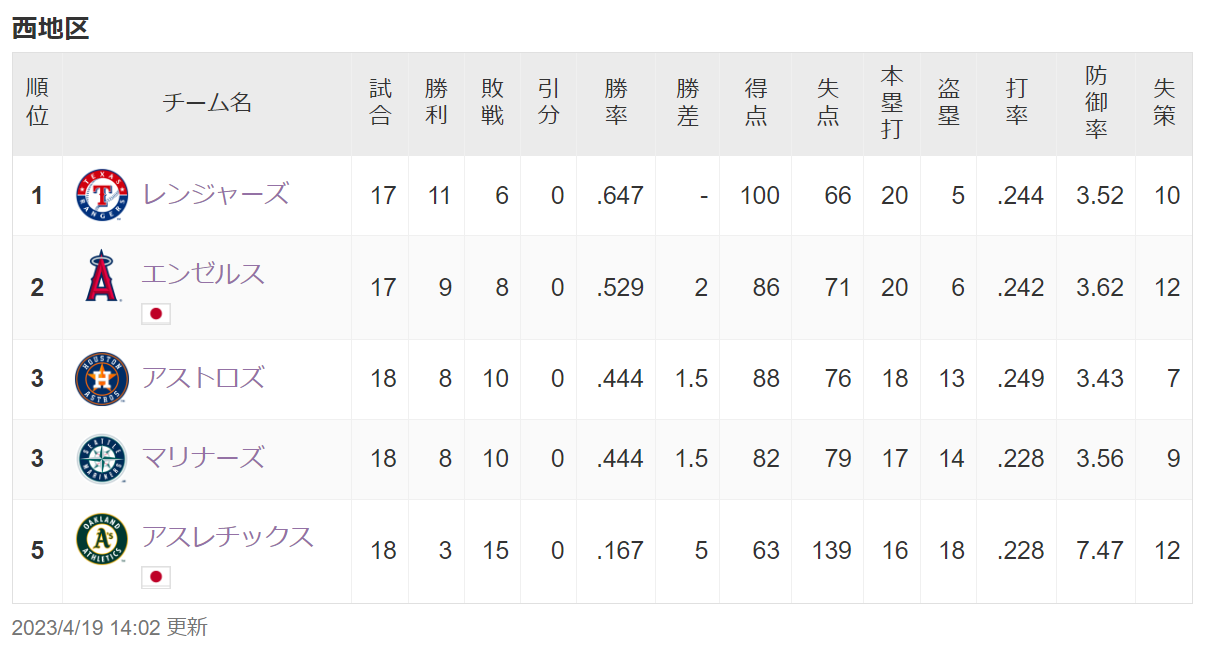This screenshot has width=1205, height=648.
Task: Click the 本塁打 column header
Action: pyautogui.click(x=892, y=103)
